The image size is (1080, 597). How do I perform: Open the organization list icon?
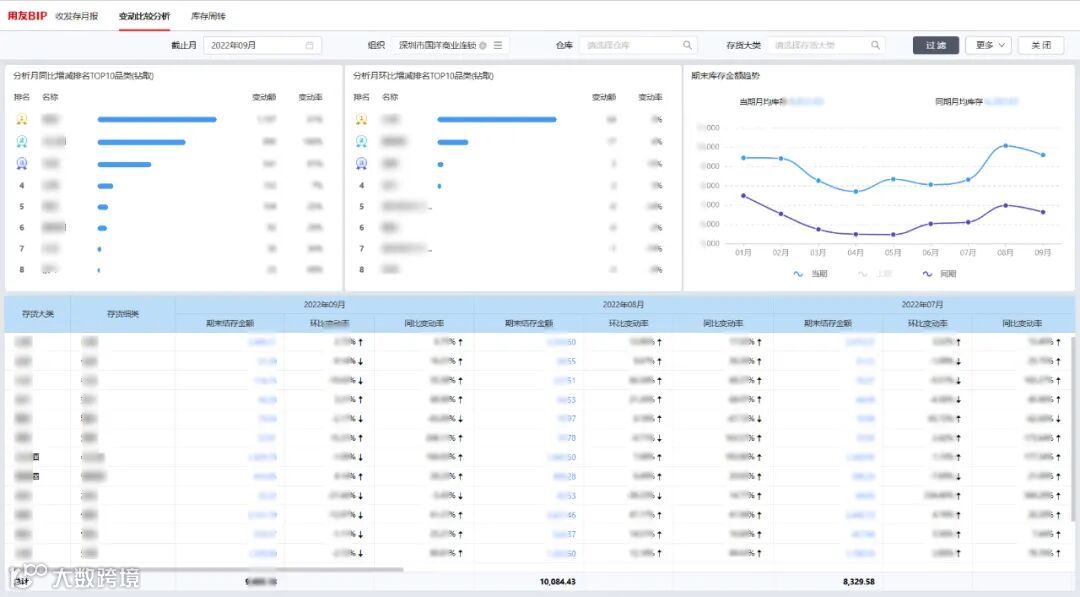(498, 45)
